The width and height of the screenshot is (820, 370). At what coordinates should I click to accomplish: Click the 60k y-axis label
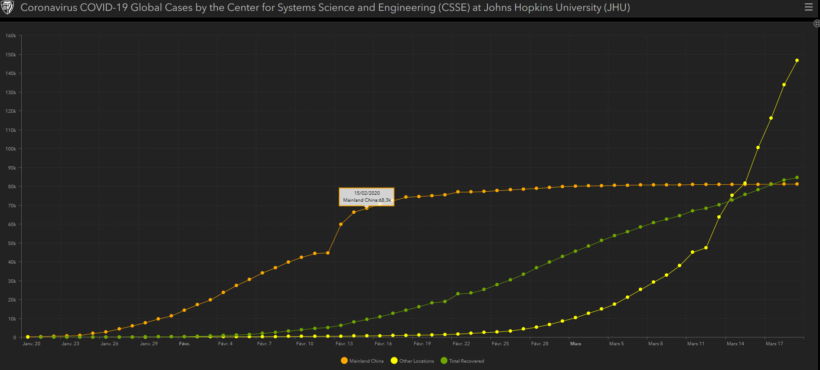pyautogui.click(x=13, y=224)
